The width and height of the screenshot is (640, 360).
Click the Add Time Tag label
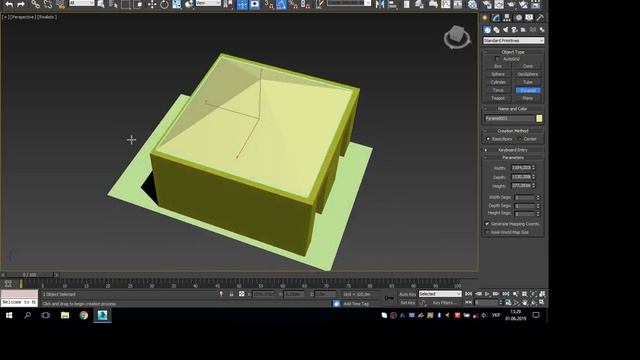pyautogui.click(x=356, y=304)
